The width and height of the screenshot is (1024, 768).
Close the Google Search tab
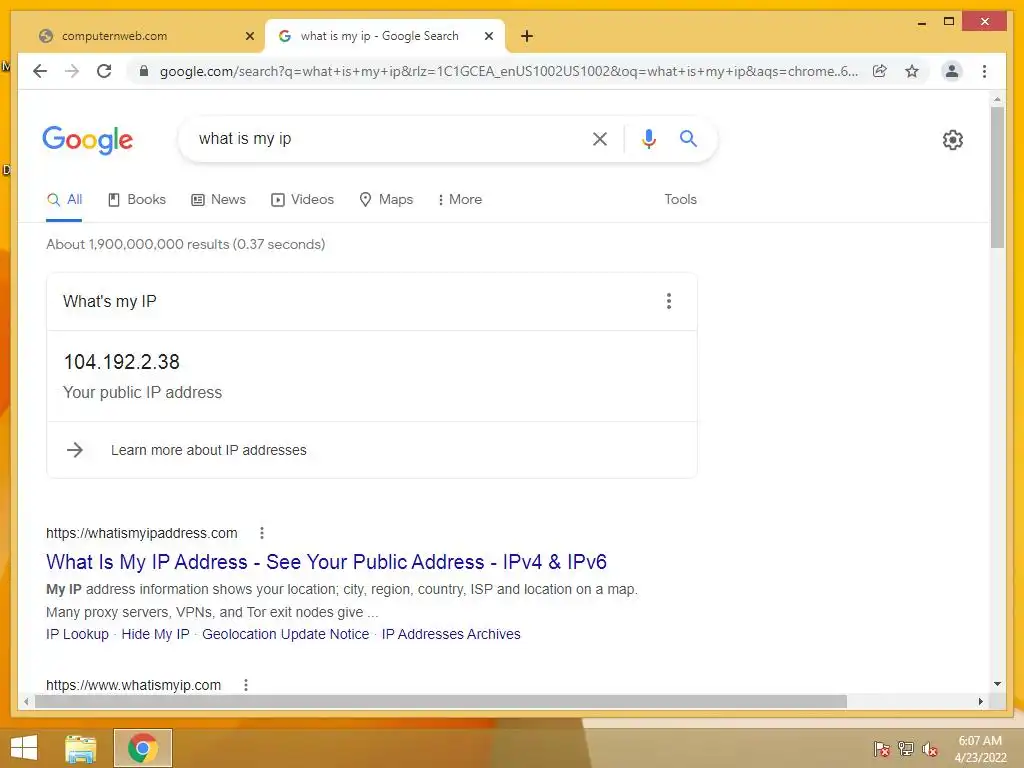[x=488, y=36]
